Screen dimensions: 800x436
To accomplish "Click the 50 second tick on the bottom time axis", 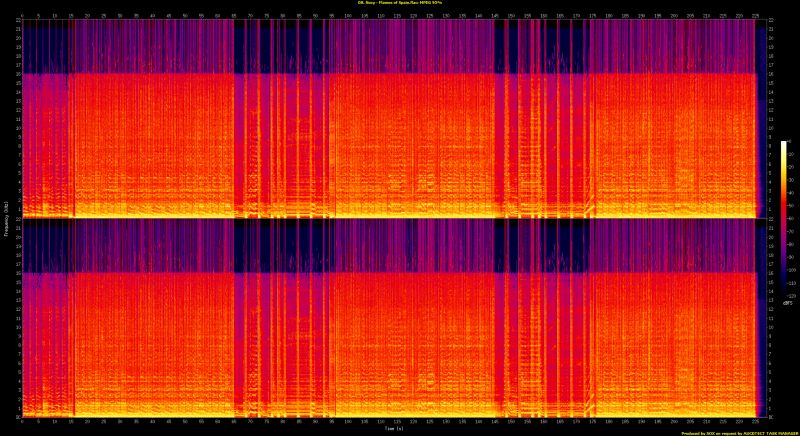I will (x=185, y=422).
